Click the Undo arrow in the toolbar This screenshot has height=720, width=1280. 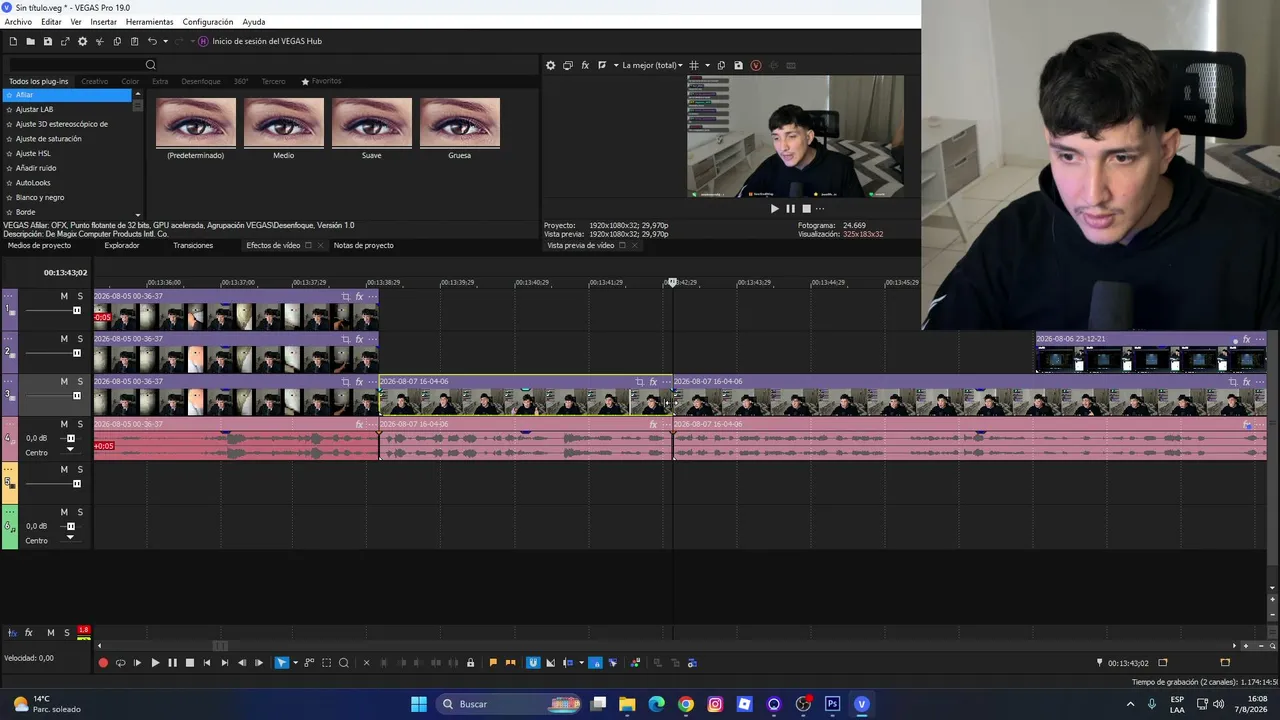152,41
